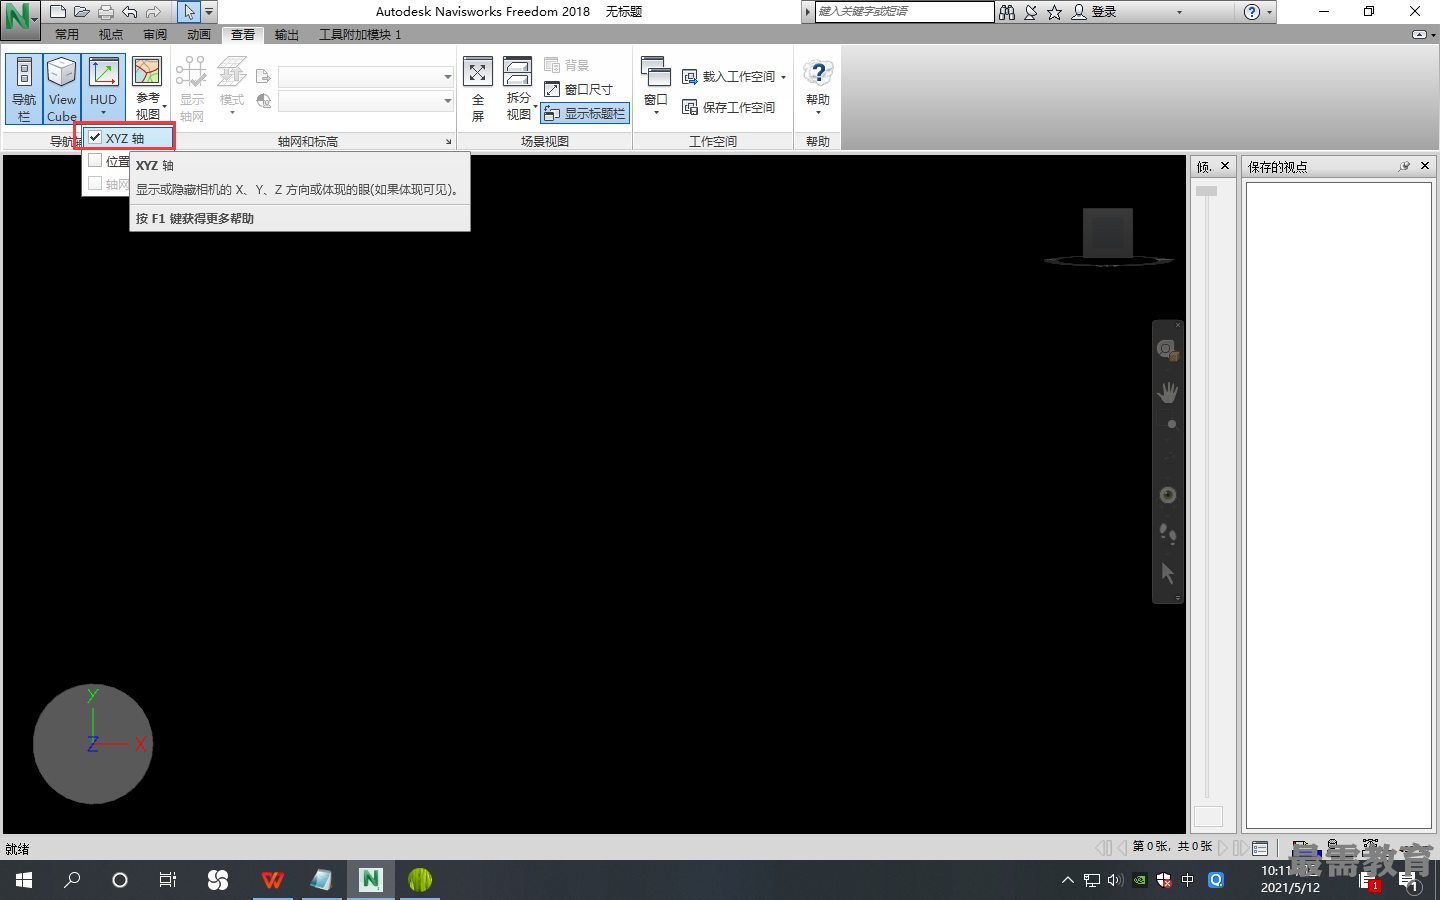Open the Windows (窗口) dropdown
Viewport: 1440px width, 900px height.
point(656,87)
